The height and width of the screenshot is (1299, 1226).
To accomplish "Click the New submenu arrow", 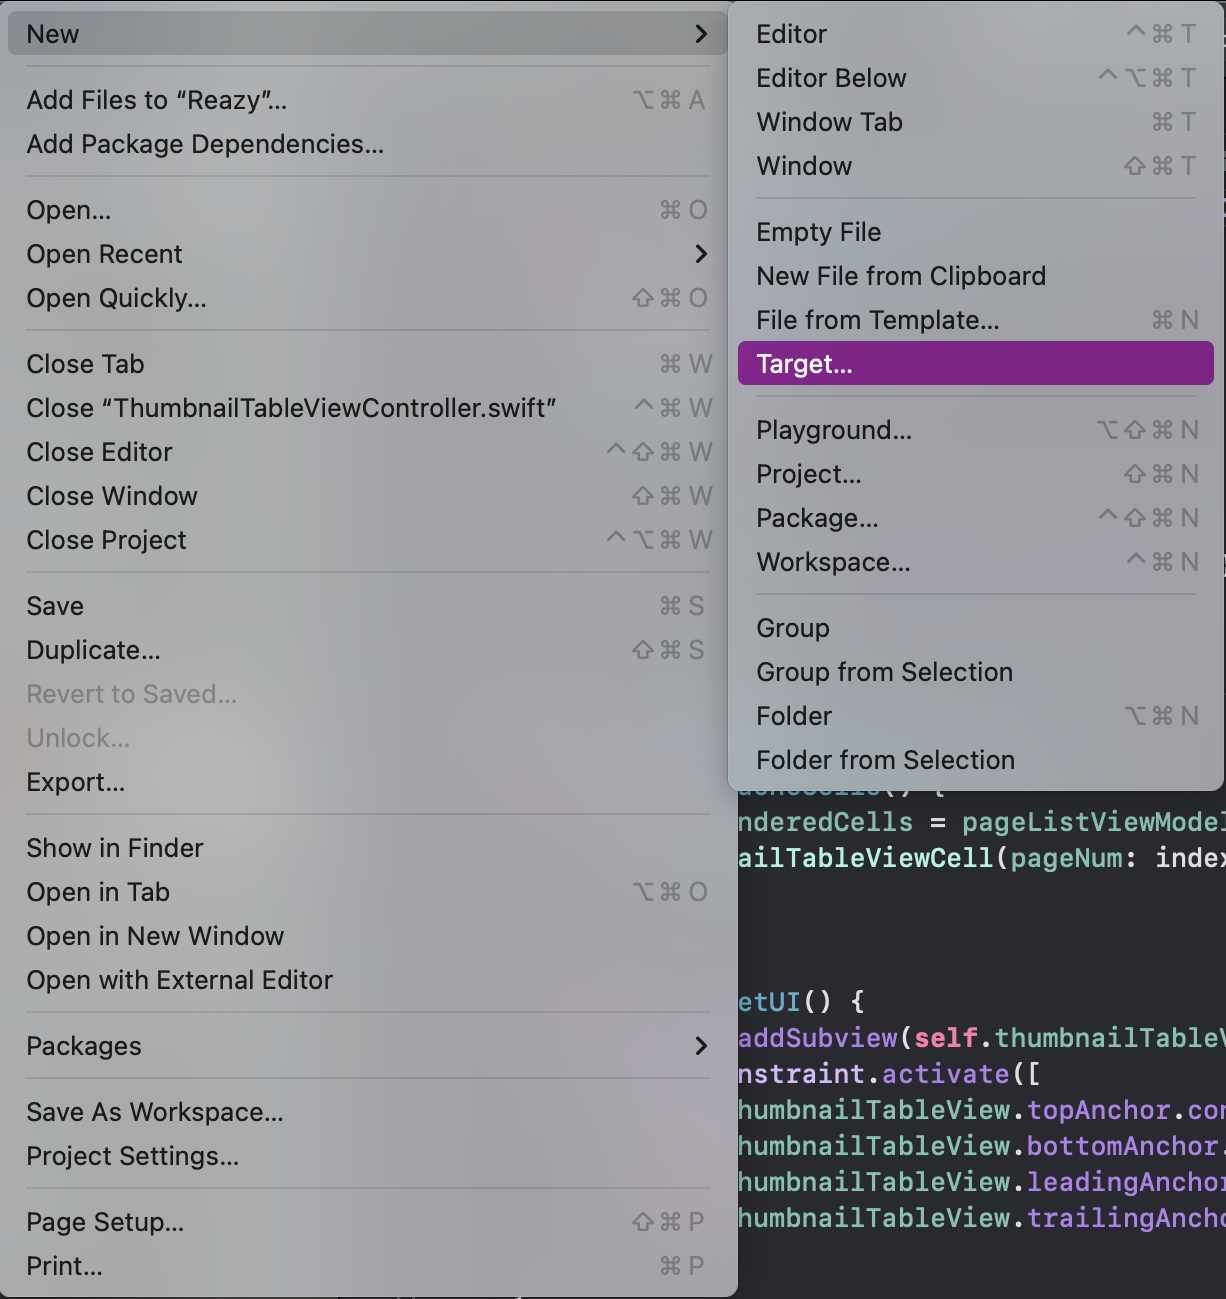I will pyautogui.click(x=700, y=34).
